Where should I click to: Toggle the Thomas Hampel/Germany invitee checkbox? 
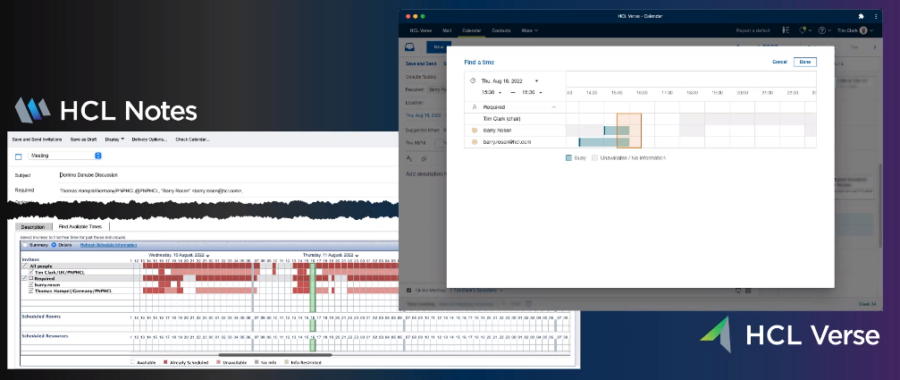[x=31, y=290]
